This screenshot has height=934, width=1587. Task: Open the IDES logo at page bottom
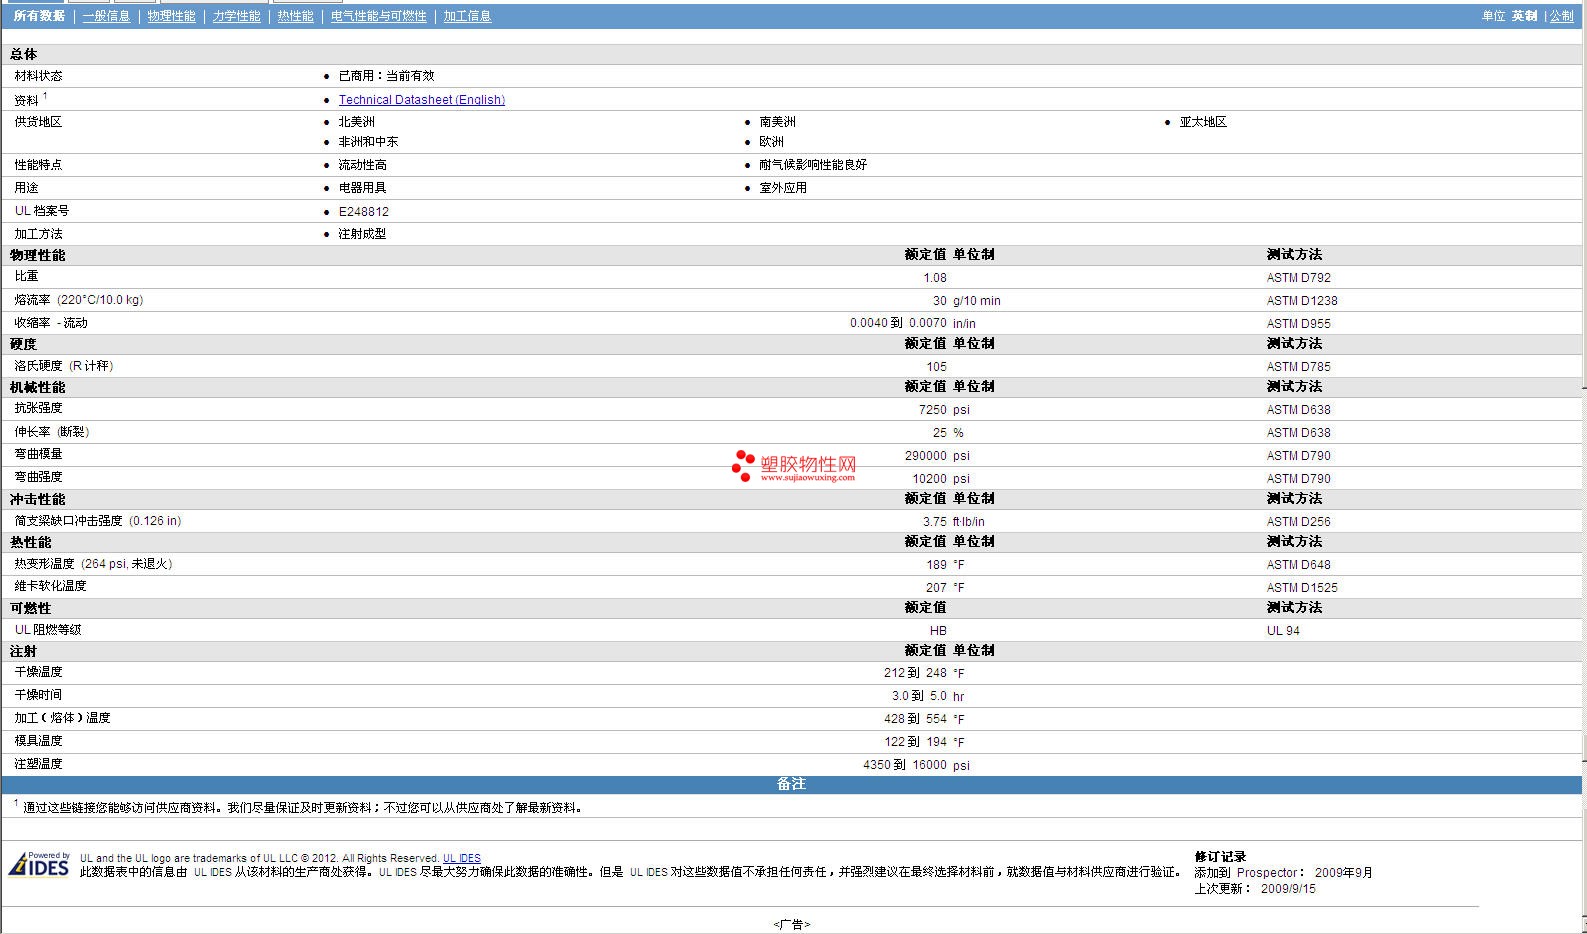[x=39, y=864]
